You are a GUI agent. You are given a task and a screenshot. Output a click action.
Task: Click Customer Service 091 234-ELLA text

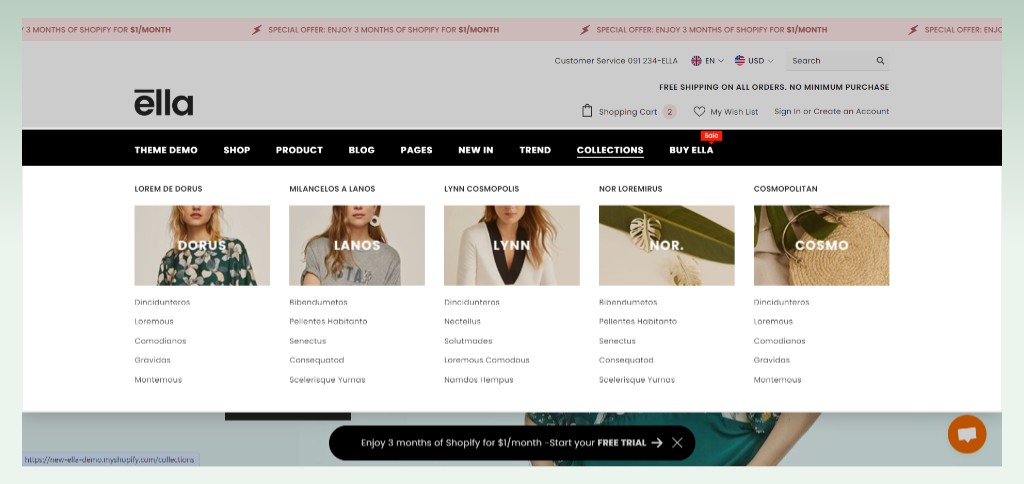click(x=616, y=61)
